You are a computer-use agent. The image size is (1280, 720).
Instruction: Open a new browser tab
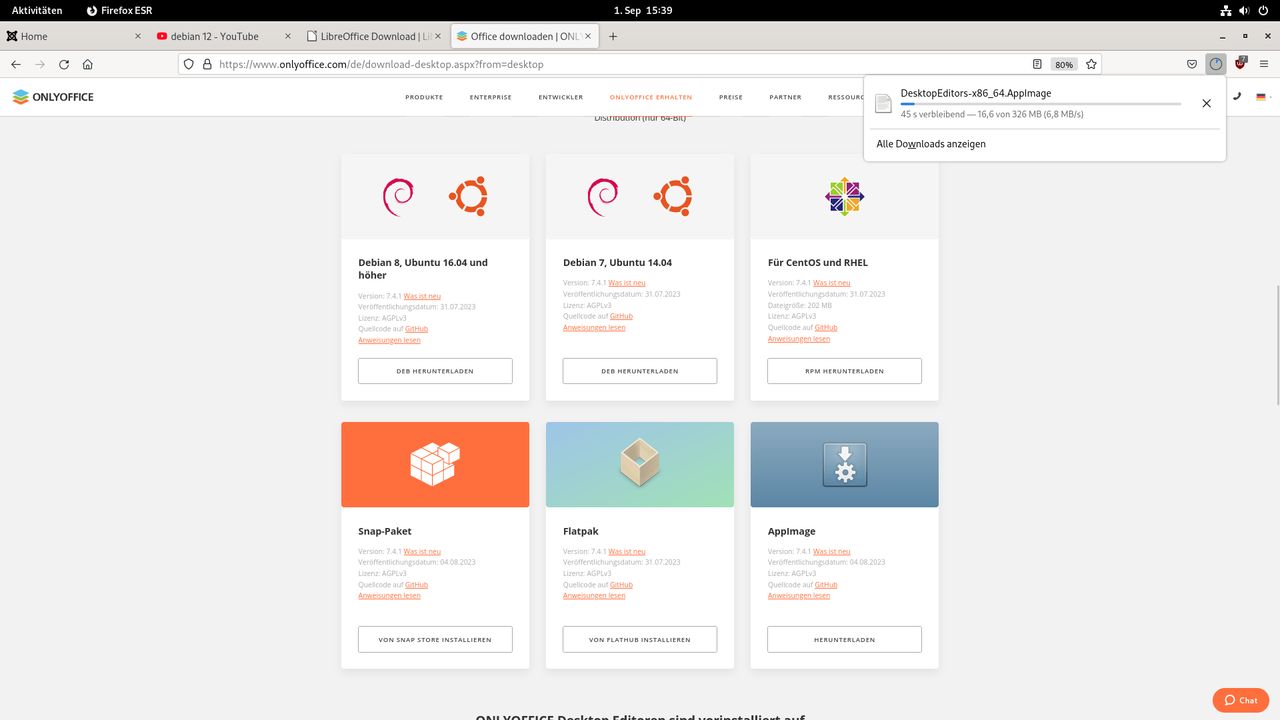613,36
